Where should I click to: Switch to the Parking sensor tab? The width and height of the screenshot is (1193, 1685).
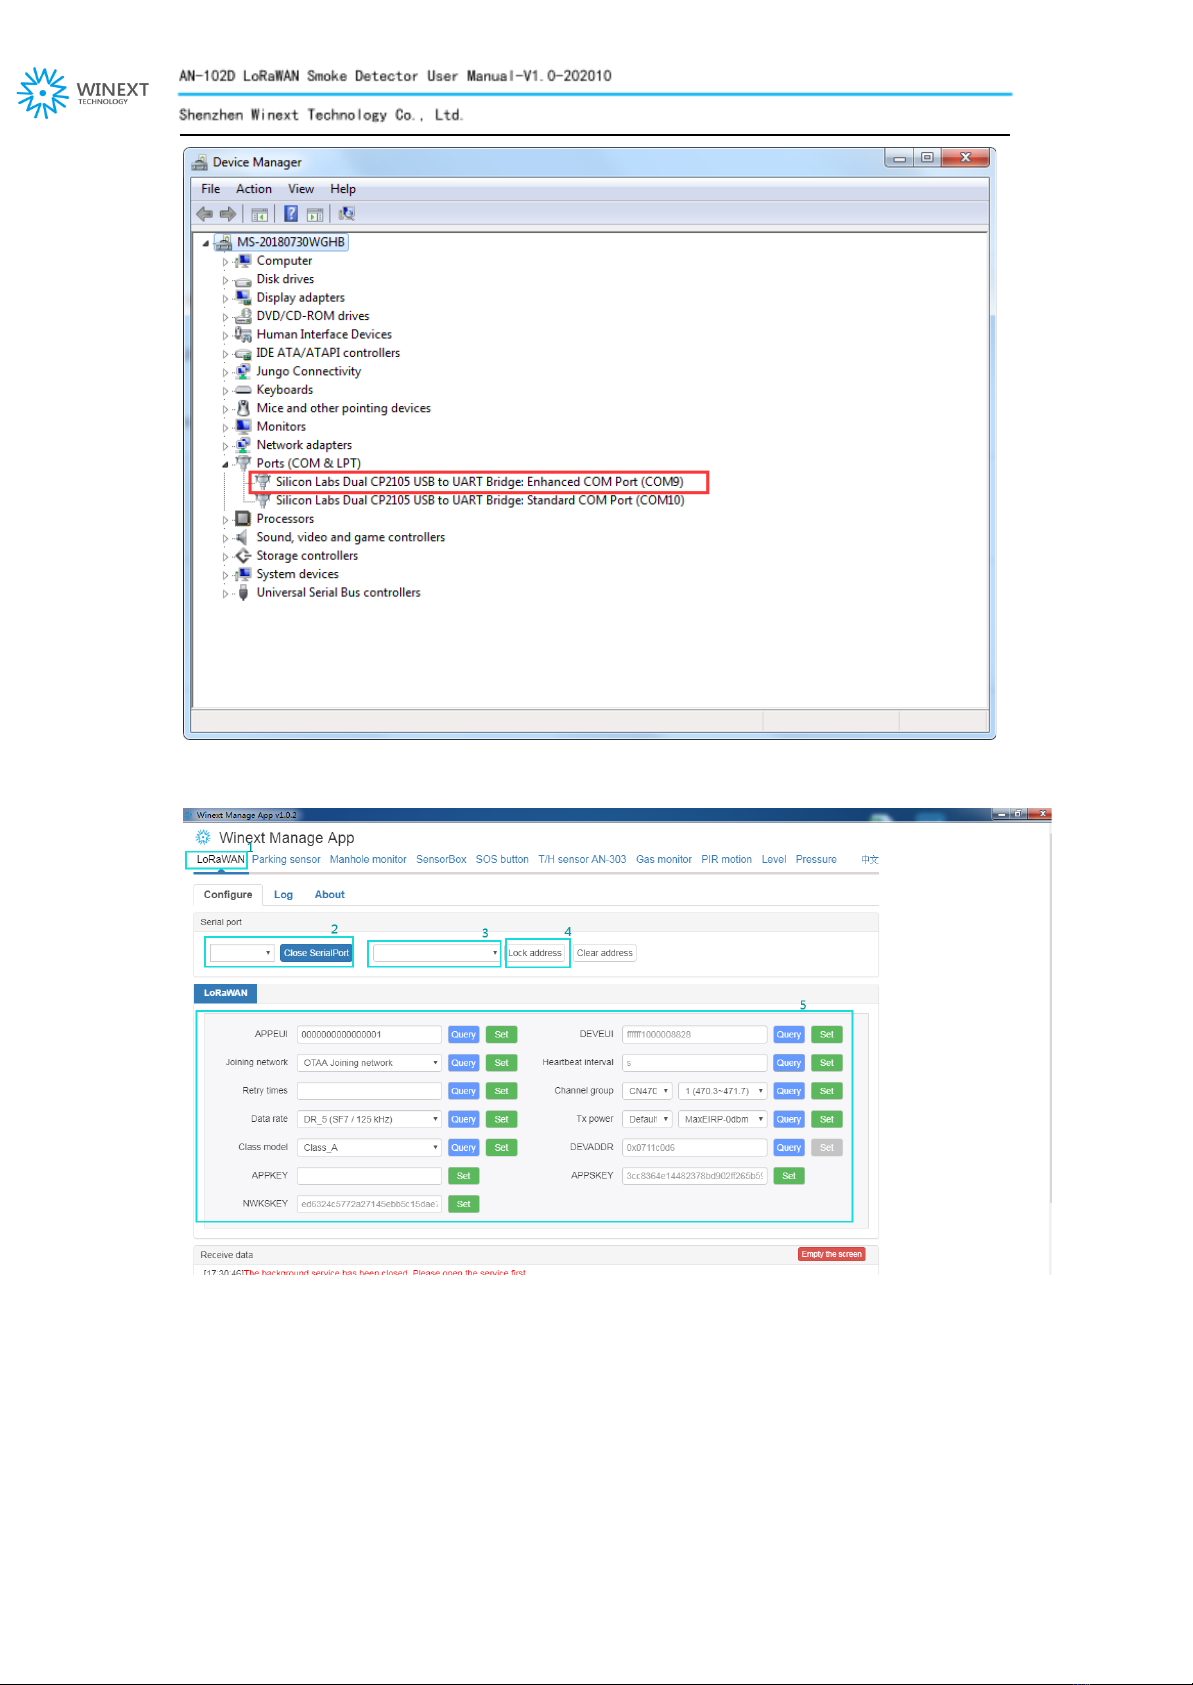click(x=286, y=859)
